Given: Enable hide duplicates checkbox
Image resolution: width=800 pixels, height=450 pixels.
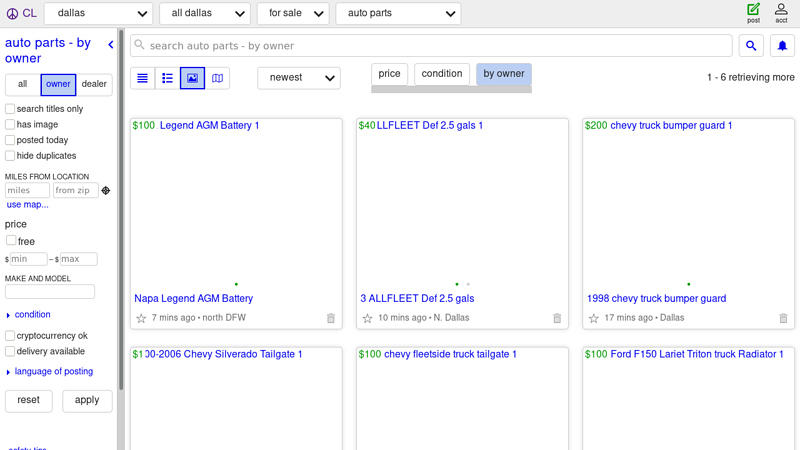Looking at the screenshot, I should (x=10, y=155).
